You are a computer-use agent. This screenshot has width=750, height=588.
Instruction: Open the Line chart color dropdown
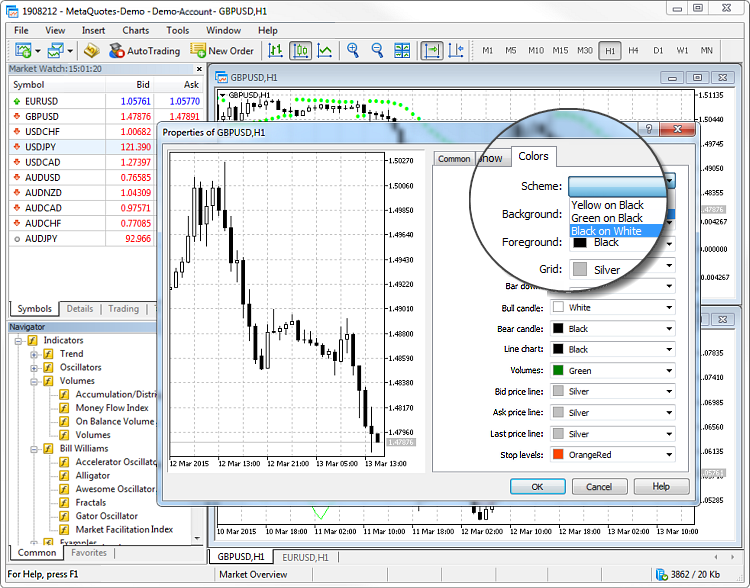(613, 349)
